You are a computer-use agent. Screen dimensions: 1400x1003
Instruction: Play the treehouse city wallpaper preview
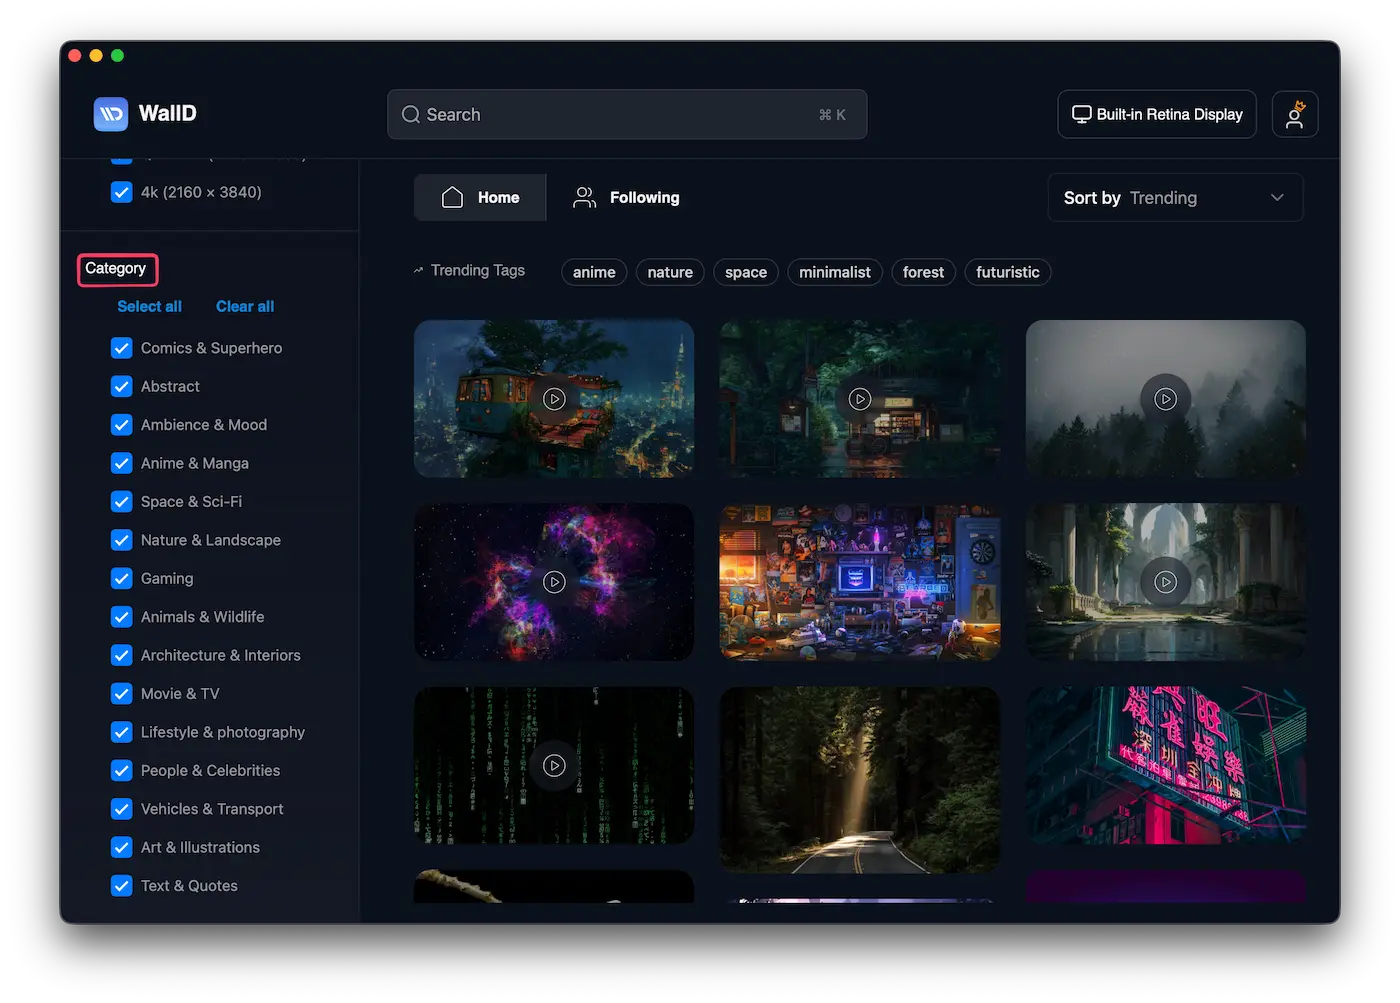[x=554, y=399]
